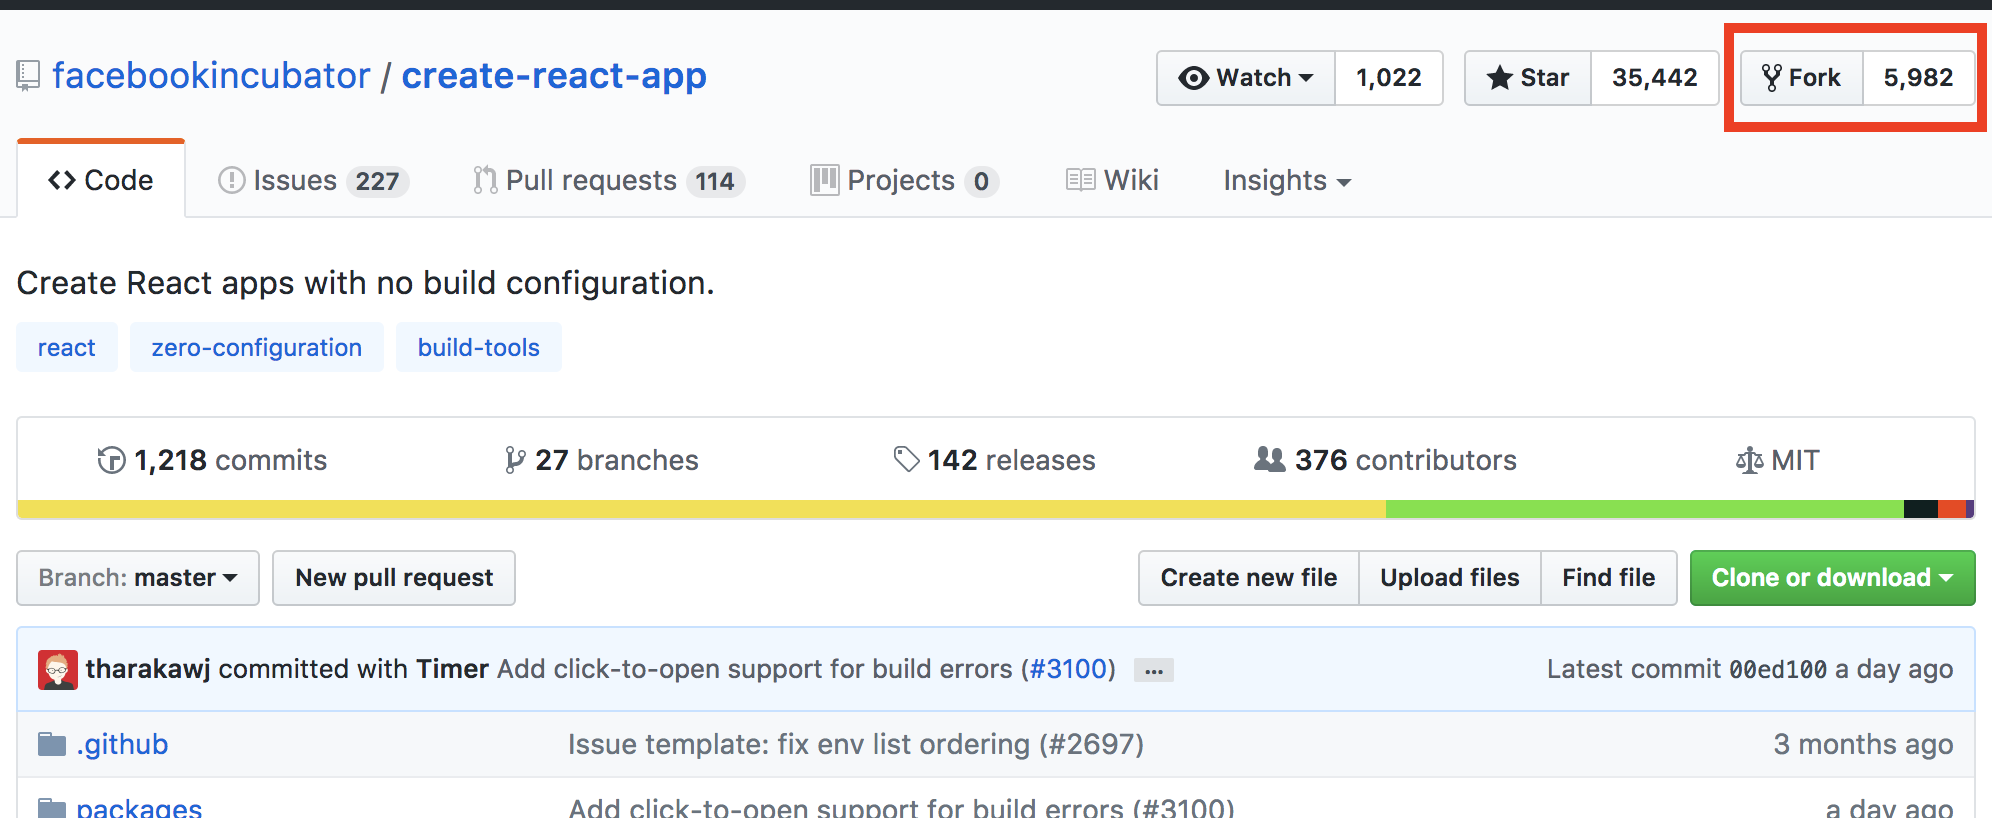Click the repository book icon beside facebookincubator
The width and height of the screenshot is (1992, 818).
click(x=28, y=76)
